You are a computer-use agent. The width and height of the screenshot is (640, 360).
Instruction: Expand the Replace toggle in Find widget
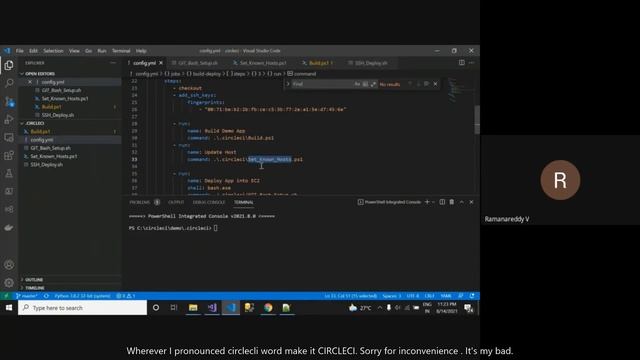pos(288,84)
